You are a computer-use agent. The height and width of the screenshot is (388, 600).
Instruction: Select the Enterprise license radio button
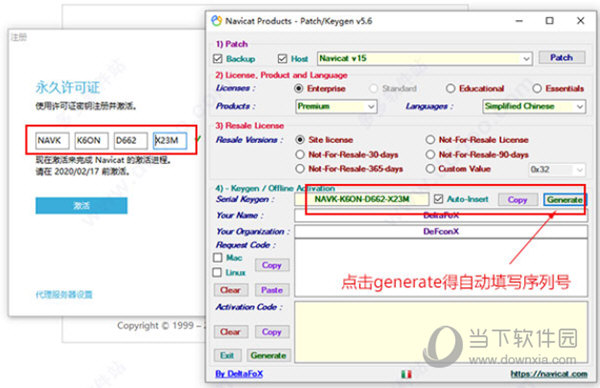pyautogui.click(x=299, y=88)
